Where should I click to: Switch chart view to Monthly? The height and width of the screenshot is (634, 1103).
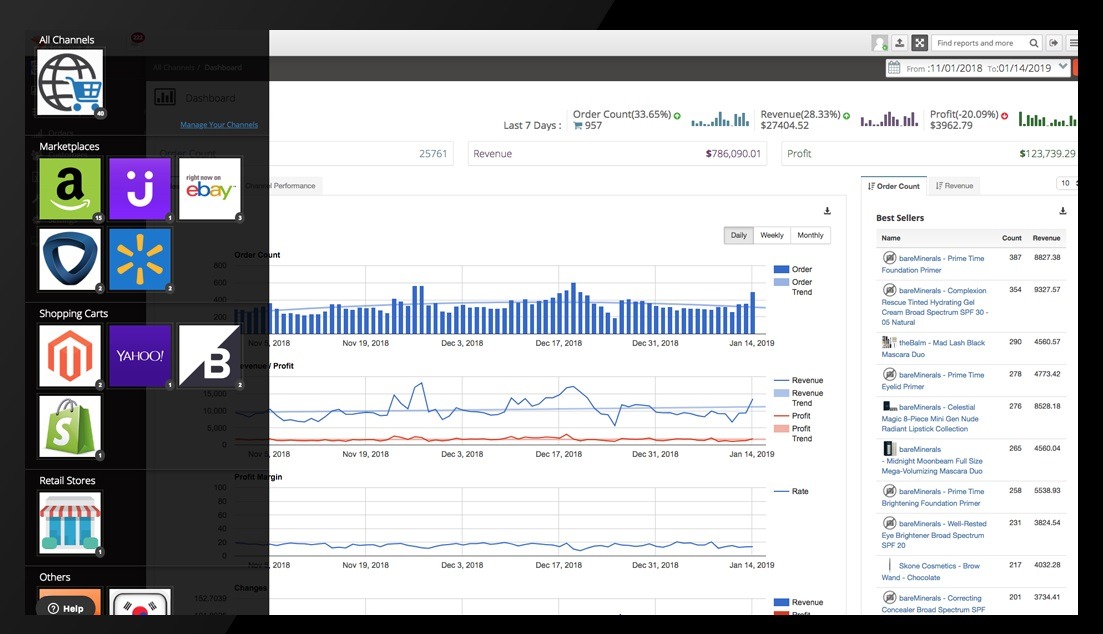click(810, 235)
